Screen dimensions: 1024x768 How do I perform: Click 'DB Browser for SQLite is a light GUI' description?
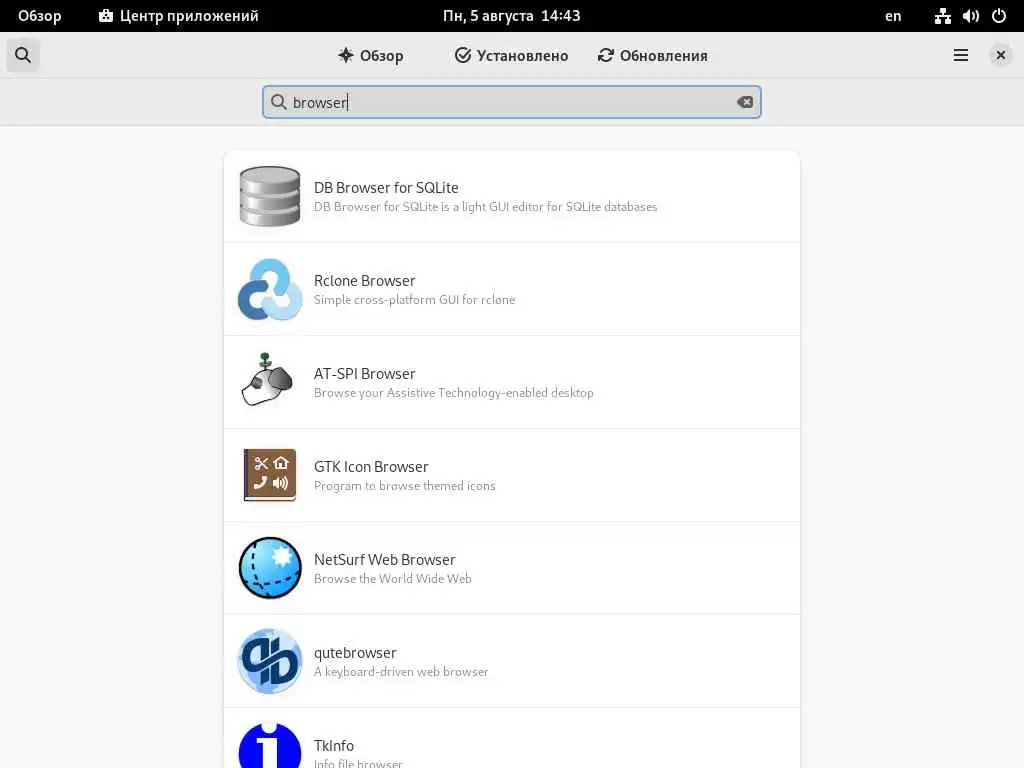[x=485, y=206]
